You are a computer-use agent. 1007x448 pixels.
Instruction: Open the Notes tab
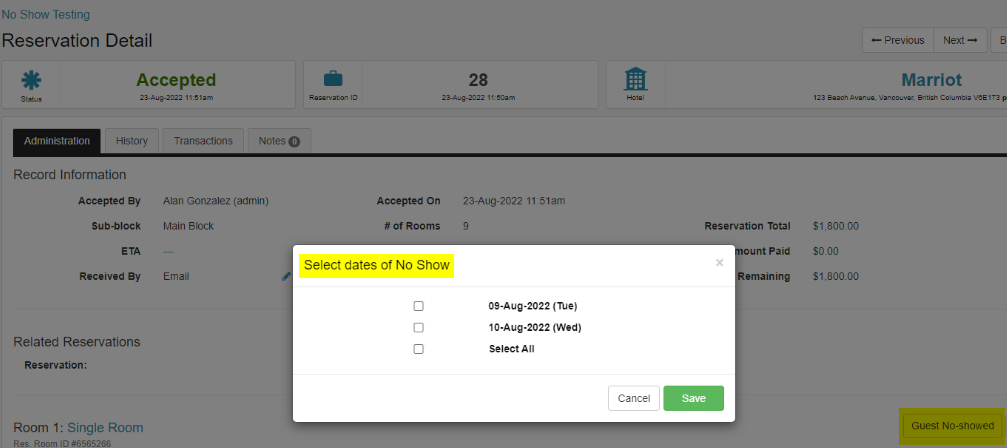(x=279, y=141)
